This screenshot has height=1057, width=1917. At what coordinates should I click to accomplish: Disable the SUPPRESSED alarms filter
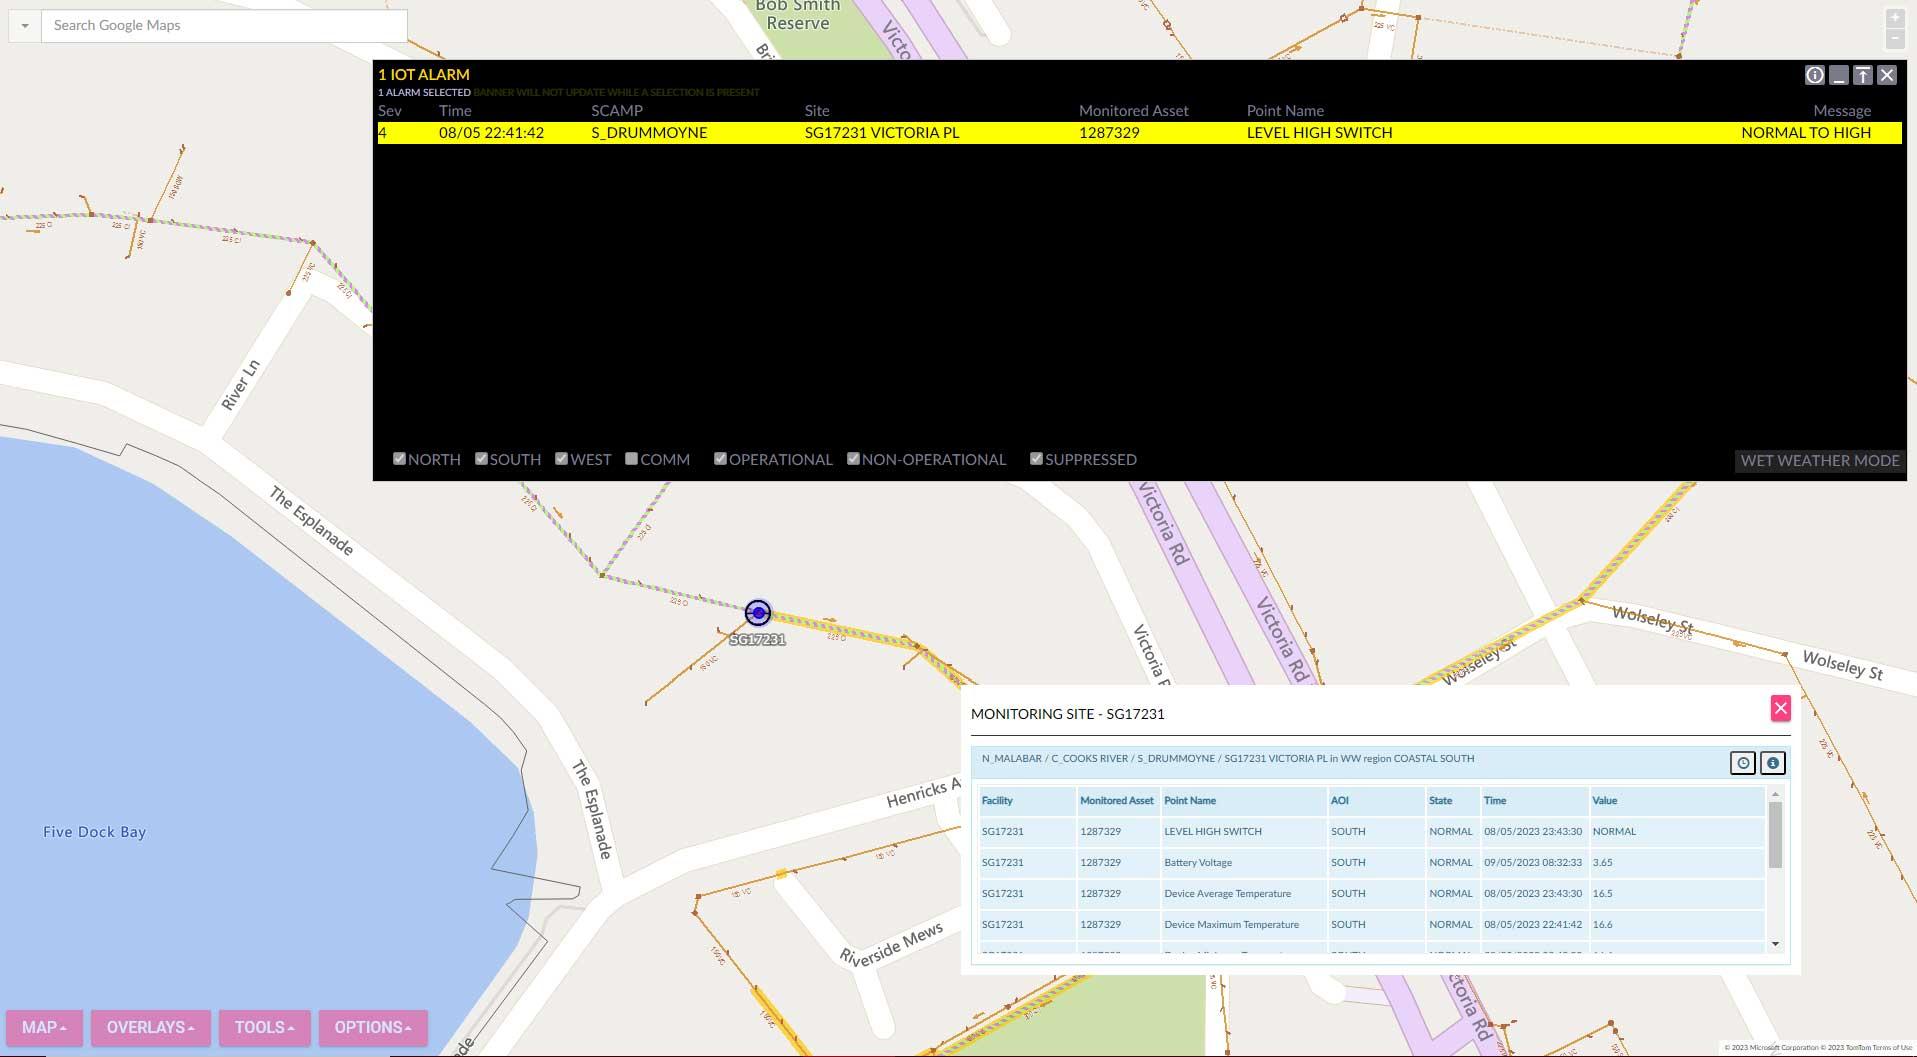(x=1036, y=458)
